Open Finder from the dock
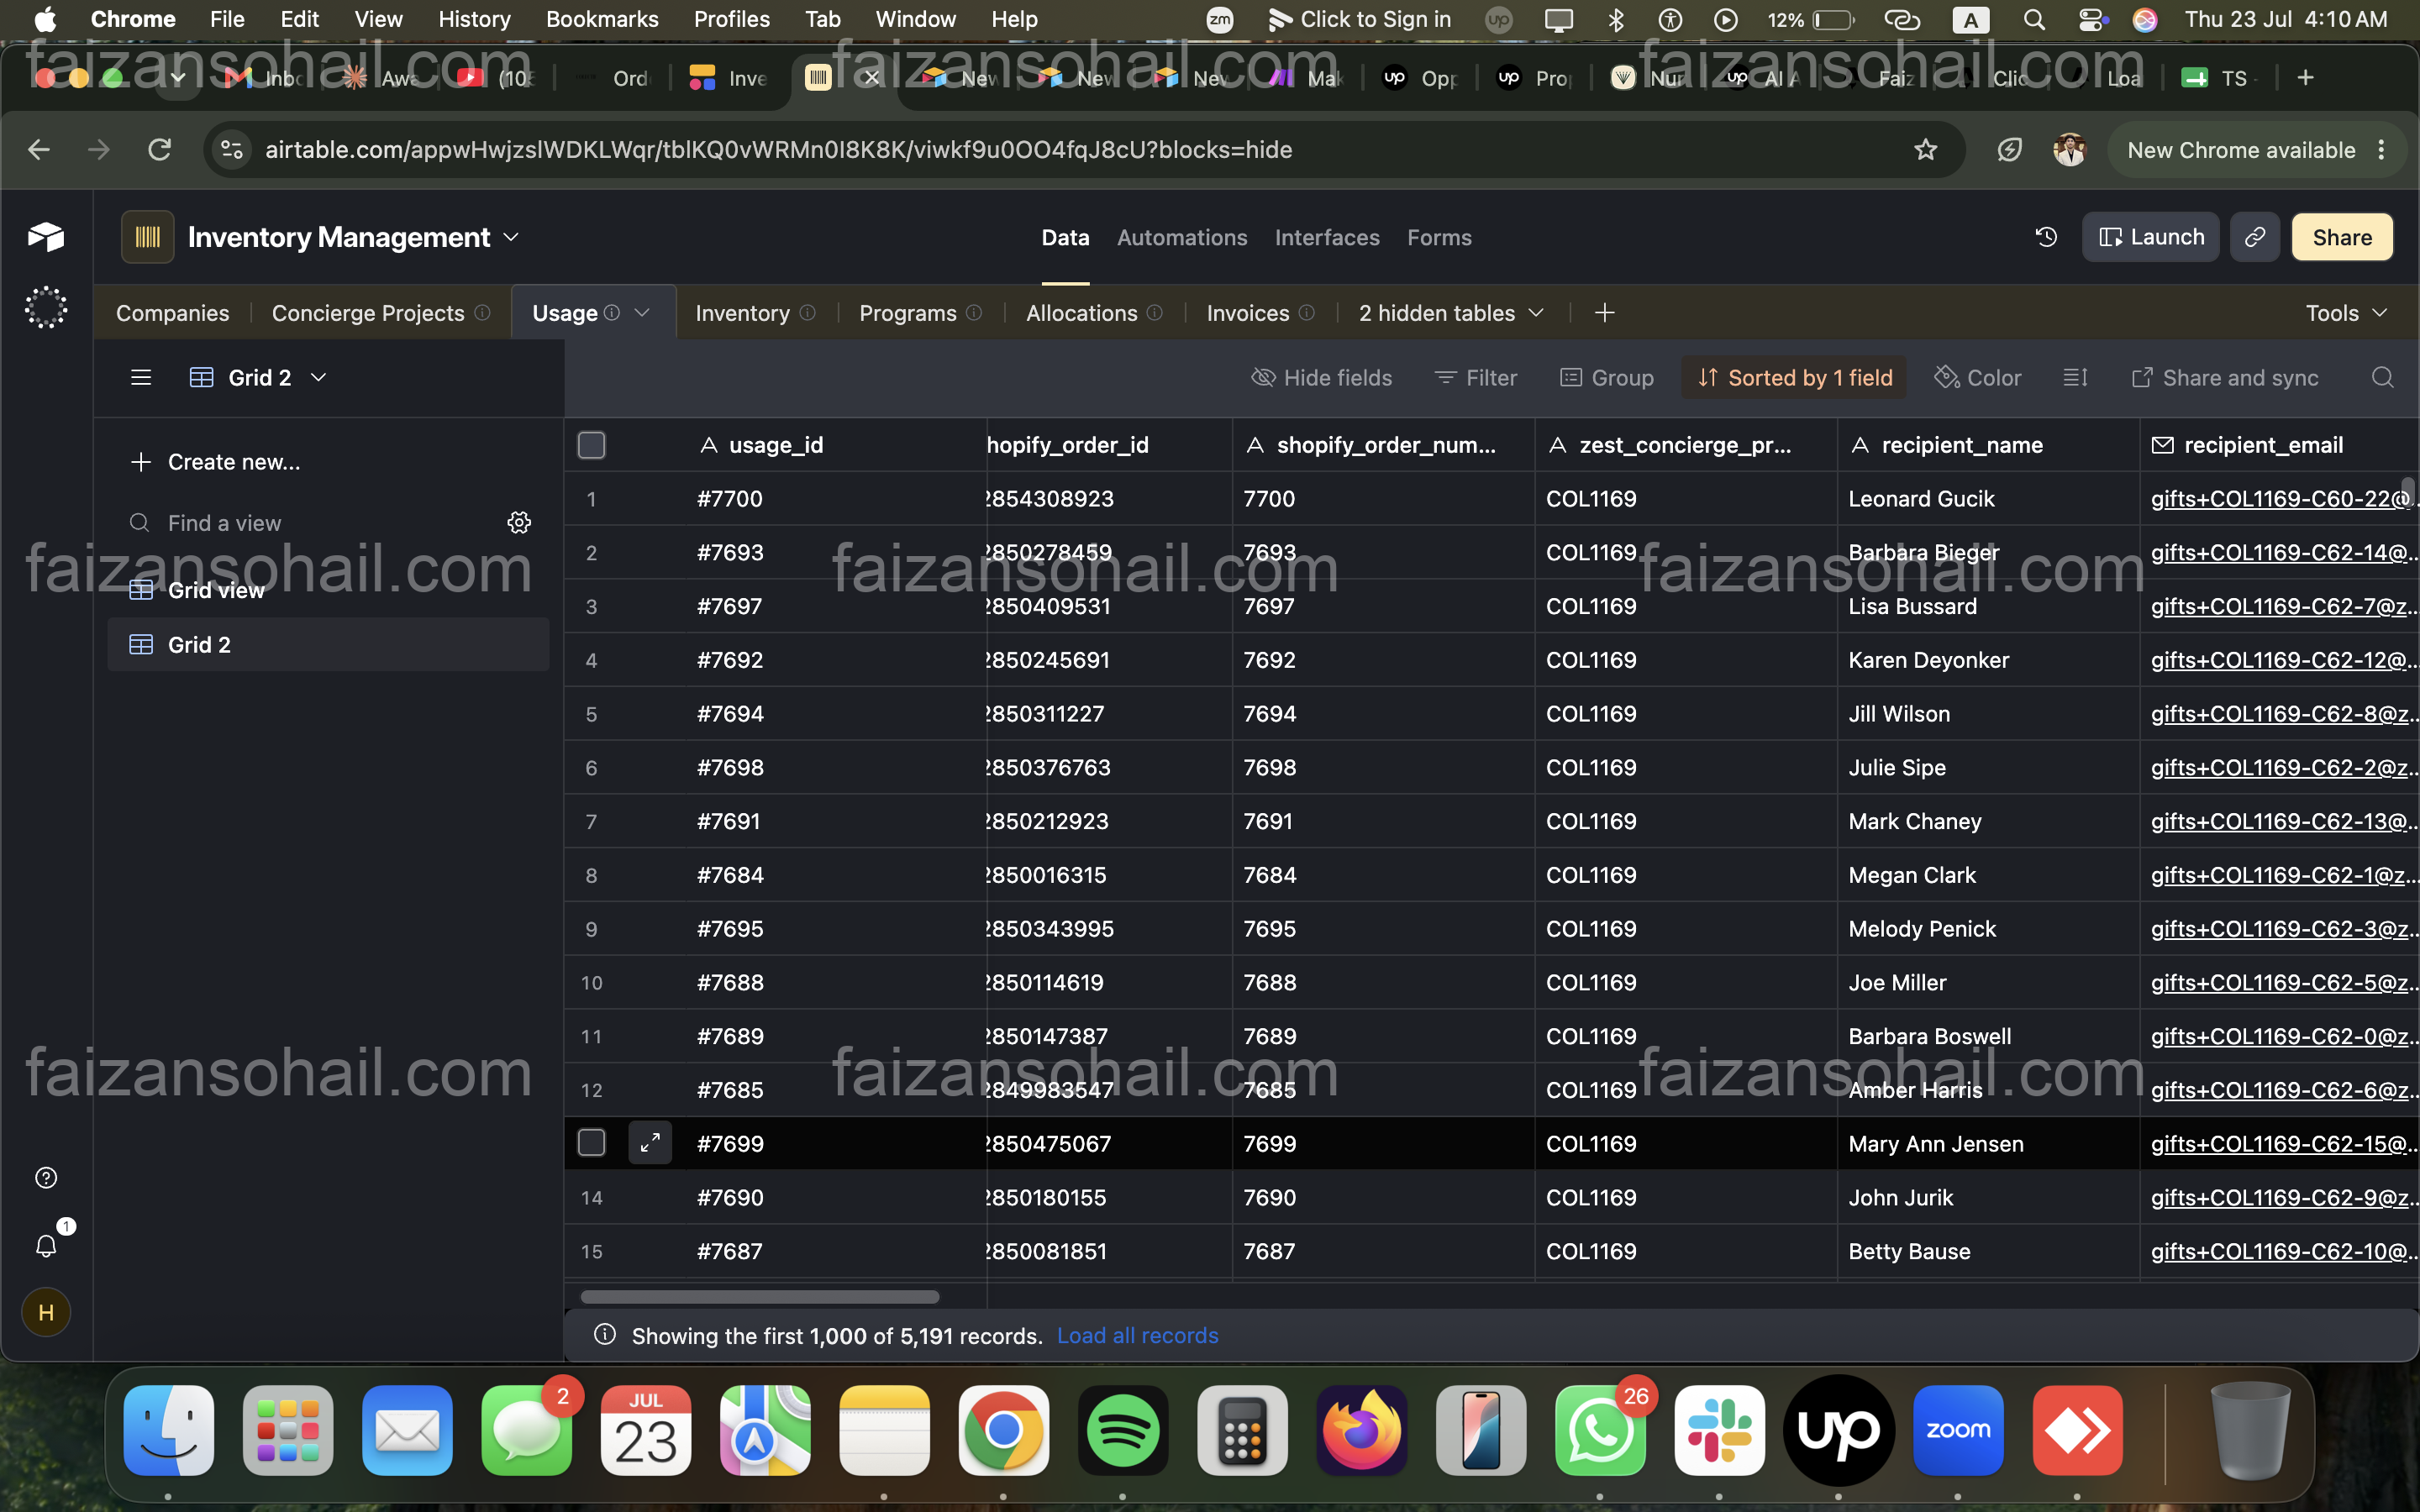 click(x=168, y=1430)
